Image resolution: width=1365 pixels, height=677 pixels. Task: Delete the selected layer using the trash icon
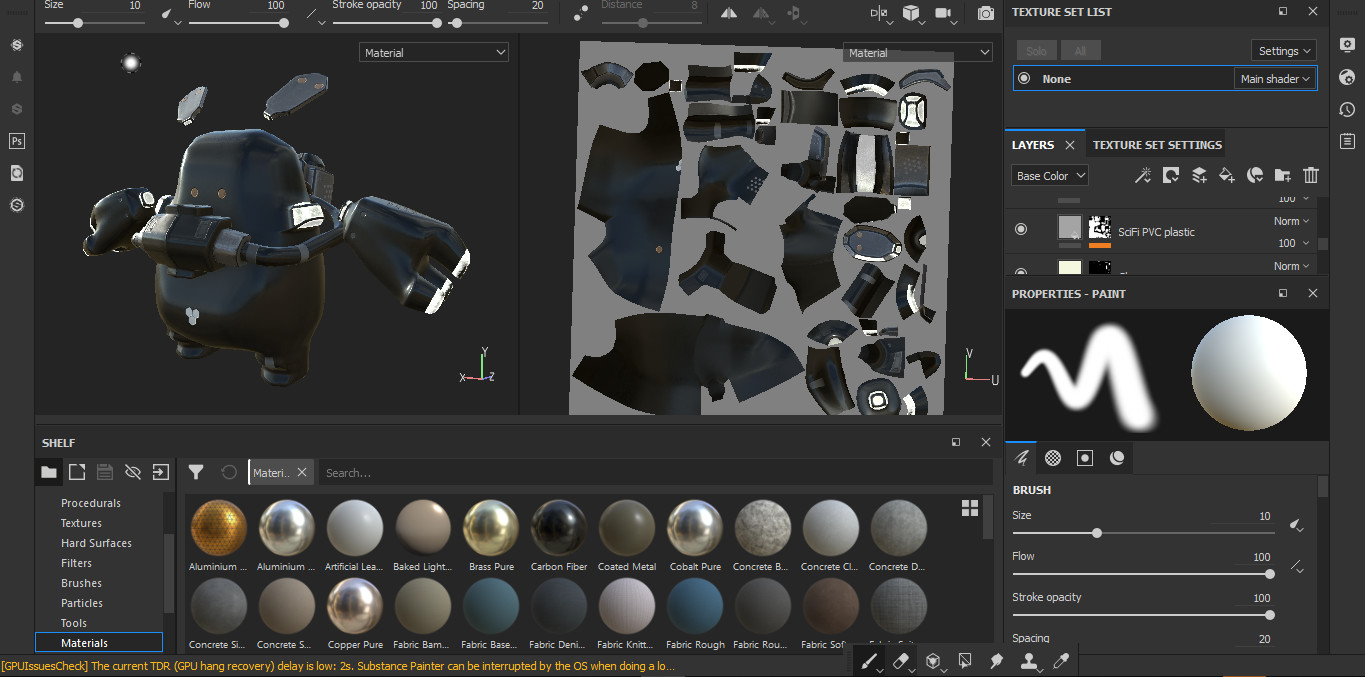click(x=1311, y=175)
